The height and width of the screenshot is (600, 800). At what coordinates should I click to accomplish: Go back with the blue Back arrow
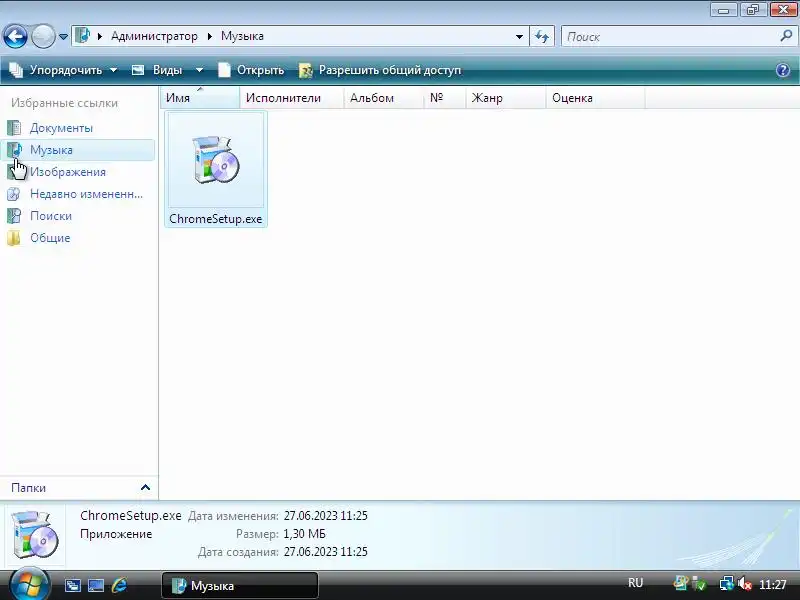pyautogui.click(x=15, y=37)
